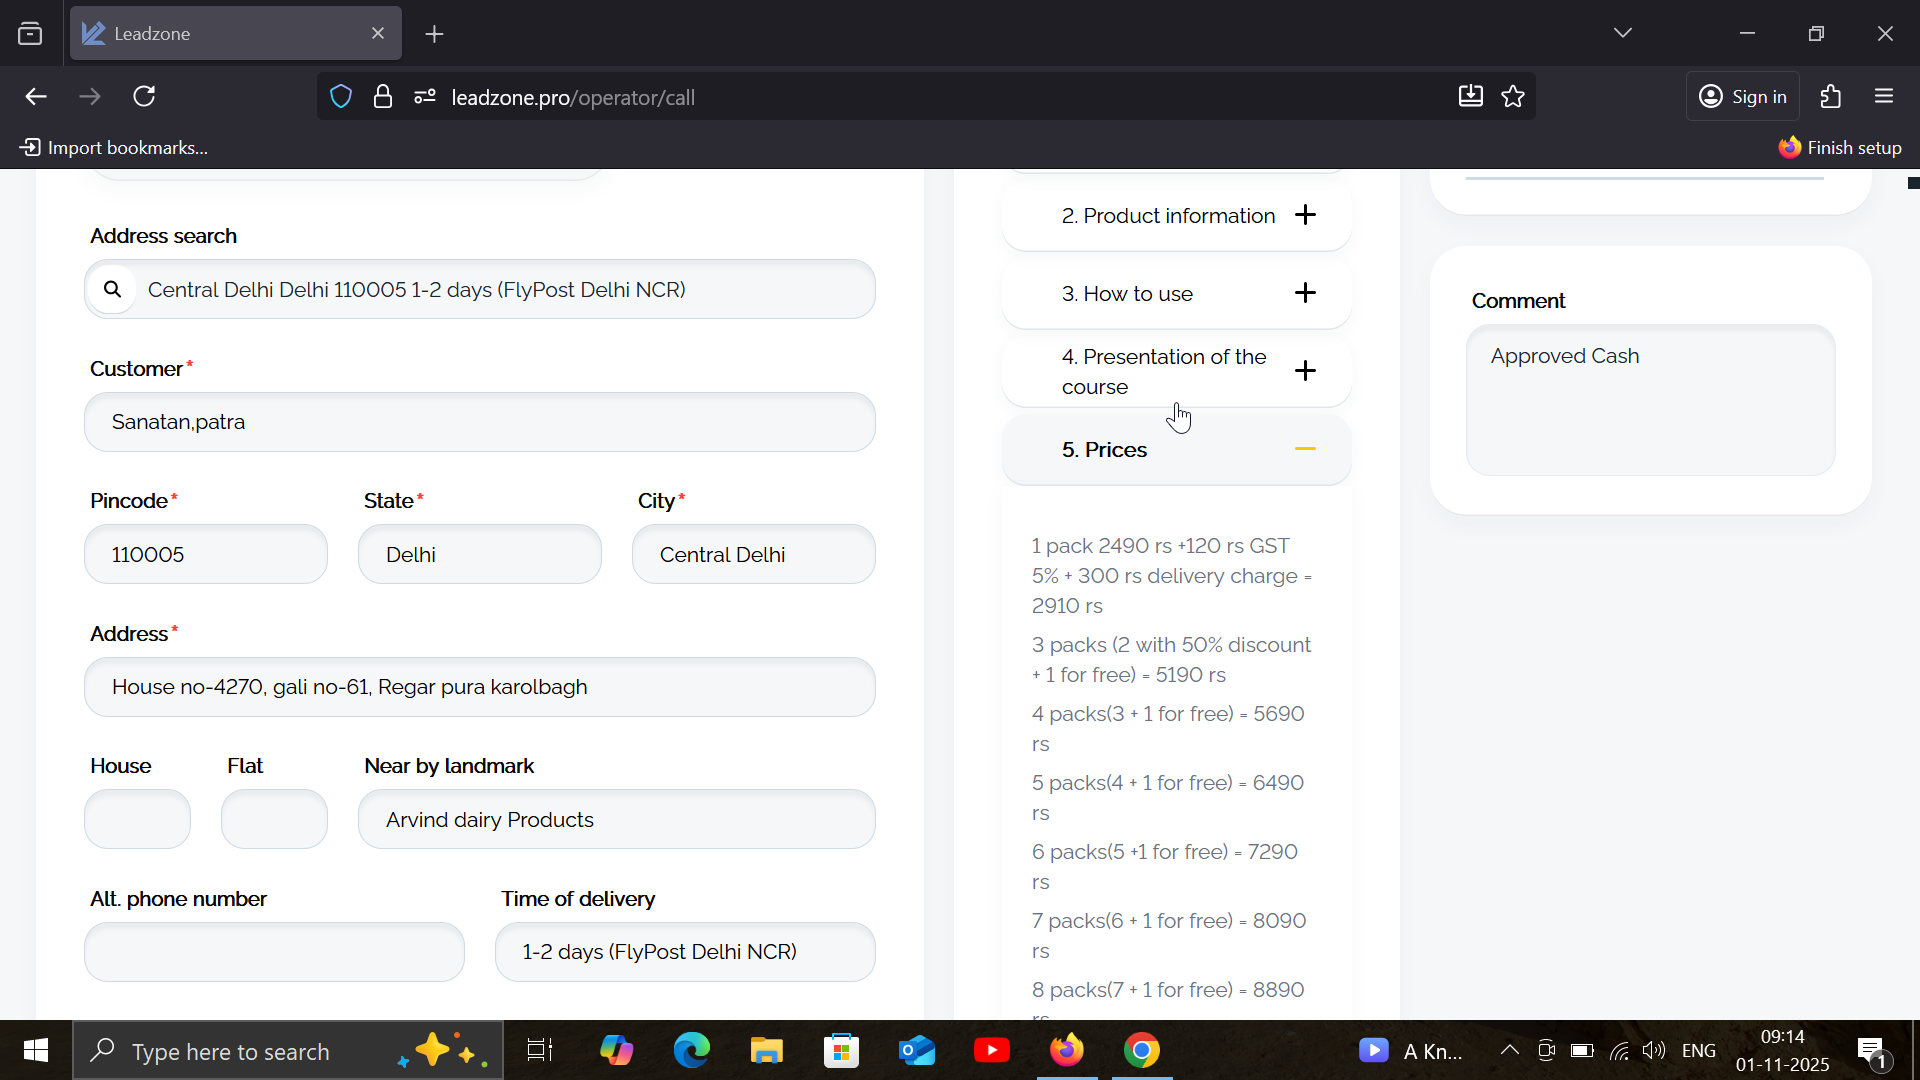Open Firefox application menu hamburger

click(x=1884, y=97)
